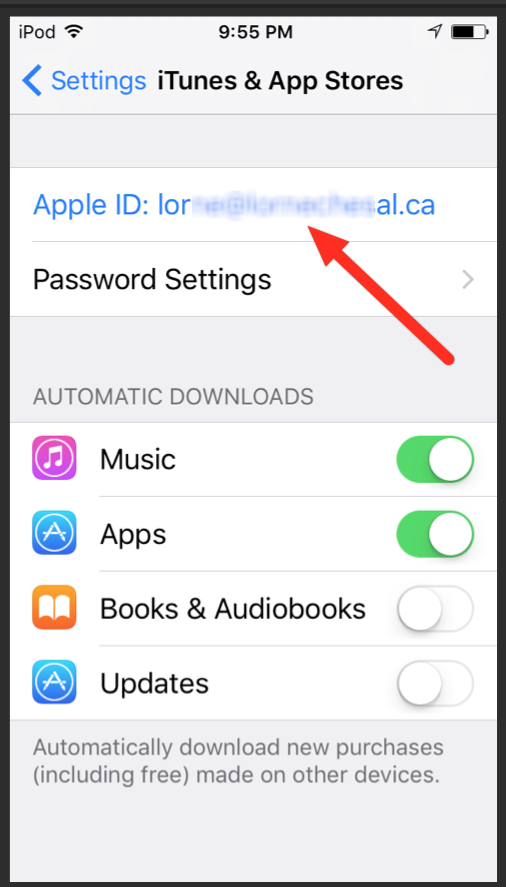Tap the Updates App Store icon

pyautogui.click(x=54, y=682)
